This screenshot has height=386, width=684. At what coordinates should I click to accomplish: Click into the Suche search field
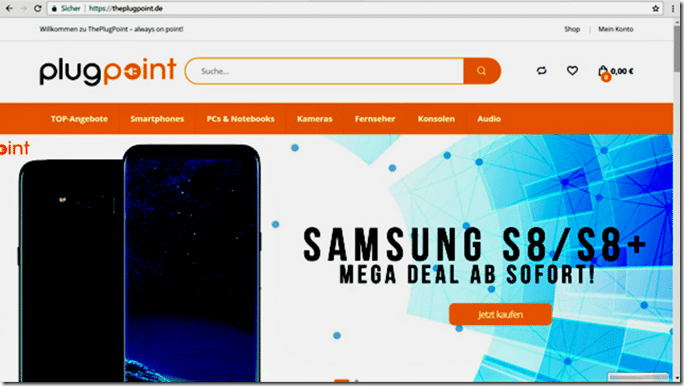point(325,71)
